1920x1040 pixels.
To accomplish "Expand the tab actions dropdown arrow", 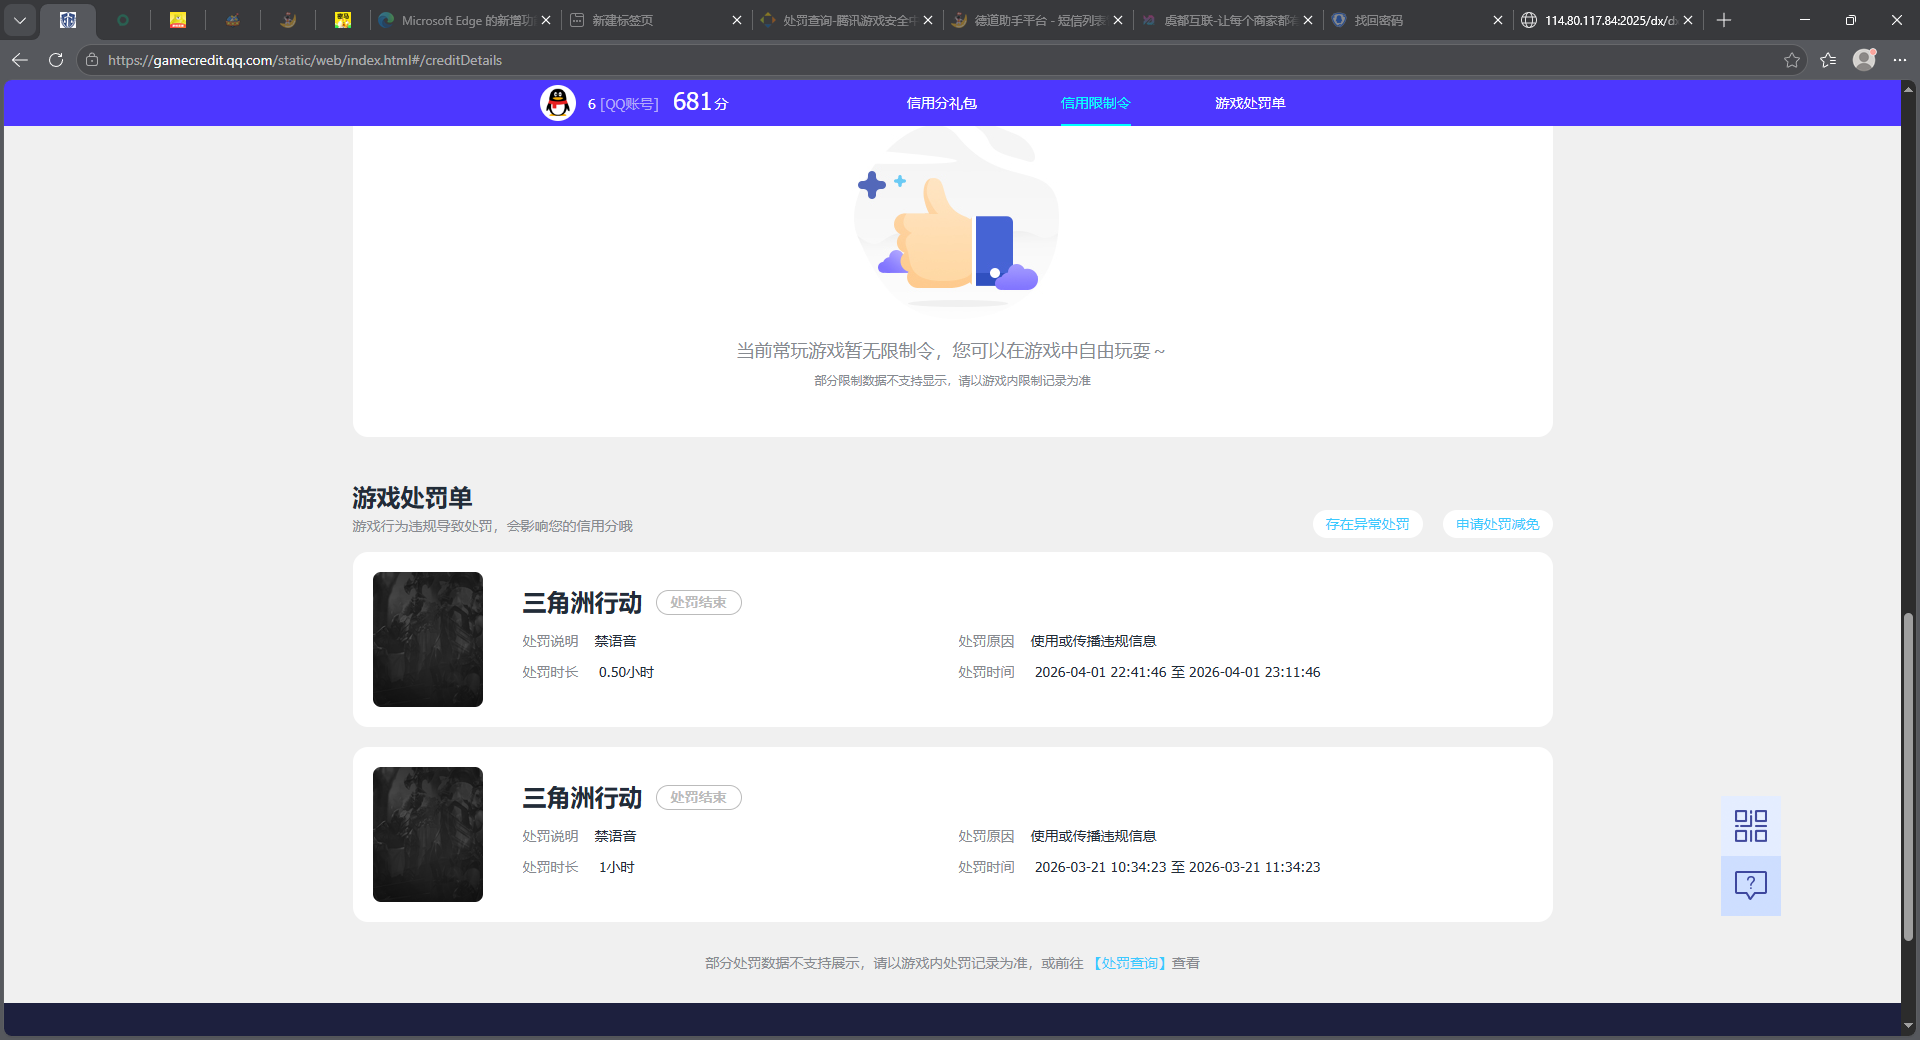I will (x=20, y=20).
